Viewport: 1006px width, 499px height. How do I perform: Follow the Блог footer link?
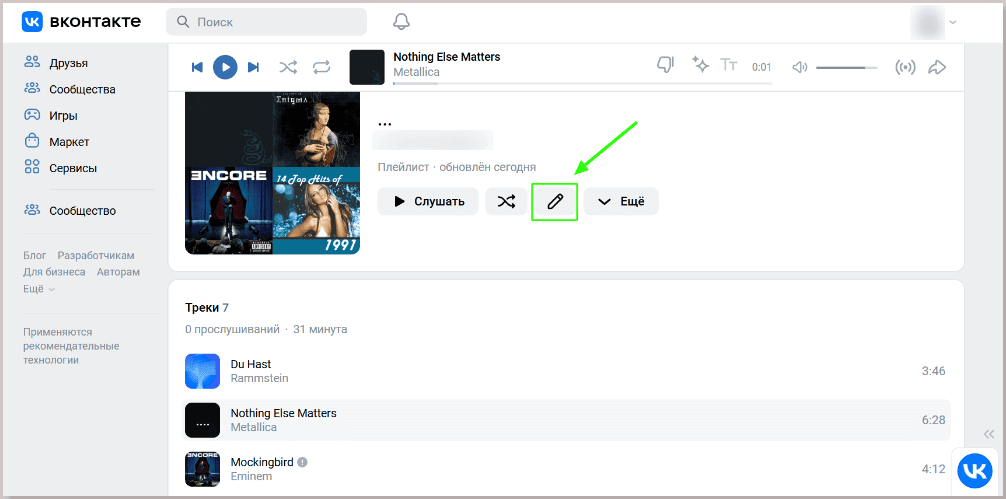tap(35, 255)
